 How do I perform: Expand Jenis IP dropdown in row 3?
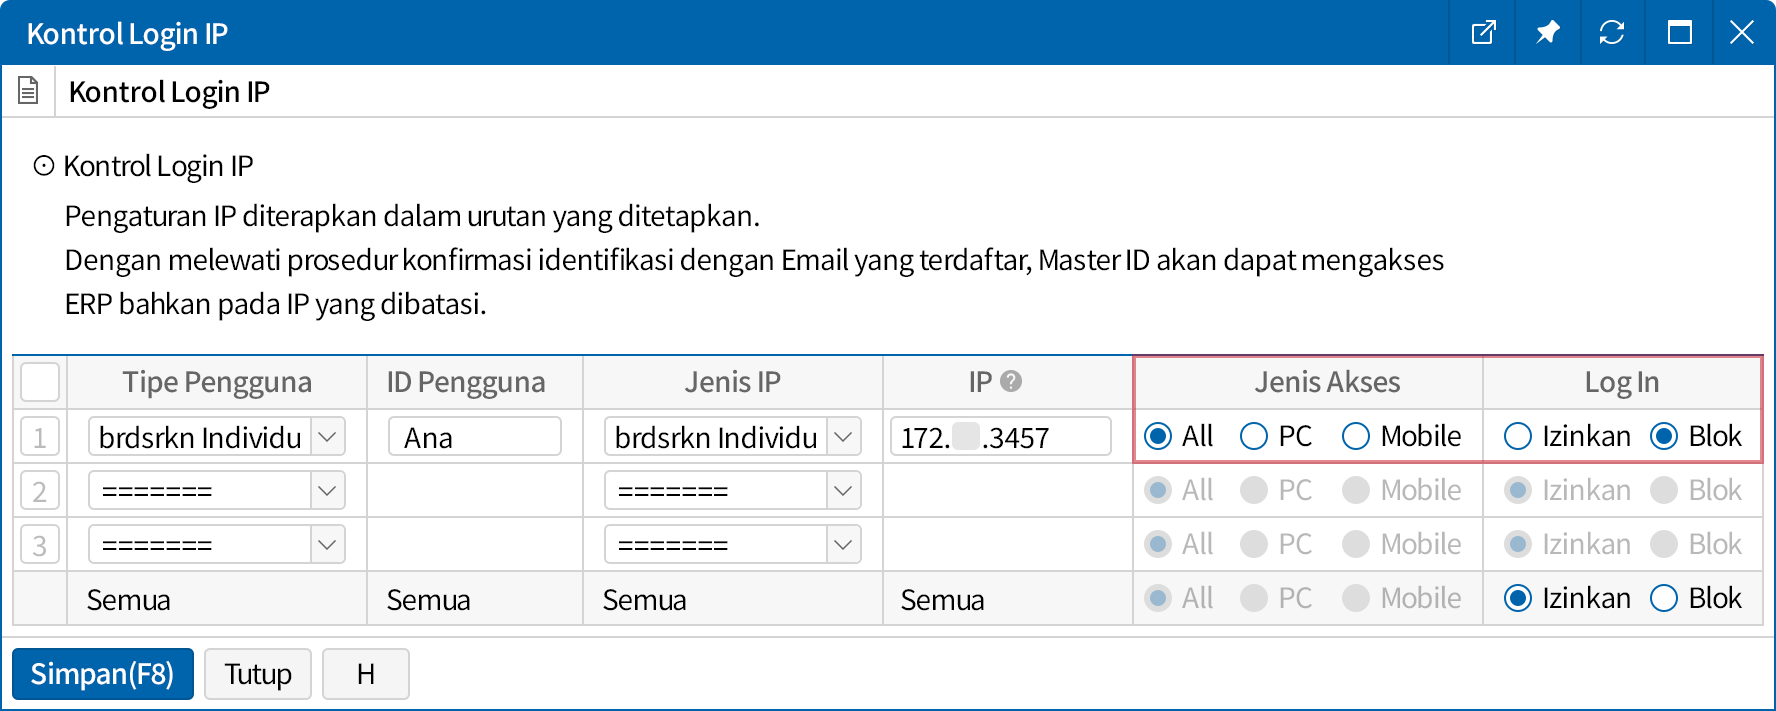(843, 545)
